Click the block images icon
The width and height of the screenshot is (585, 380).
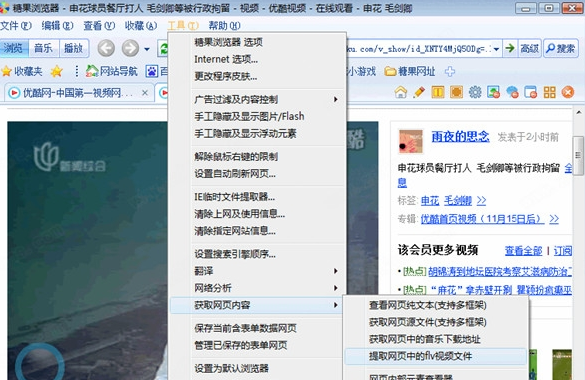494,92
